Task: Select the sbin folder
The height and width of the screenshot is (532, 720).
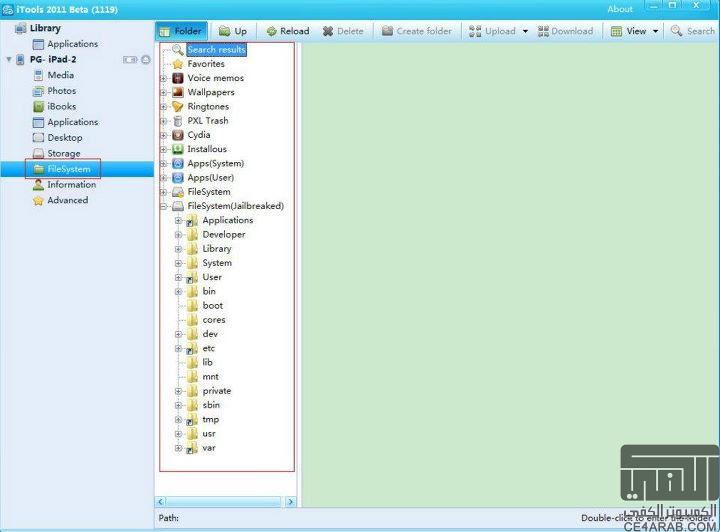Action: click(211, 405)
